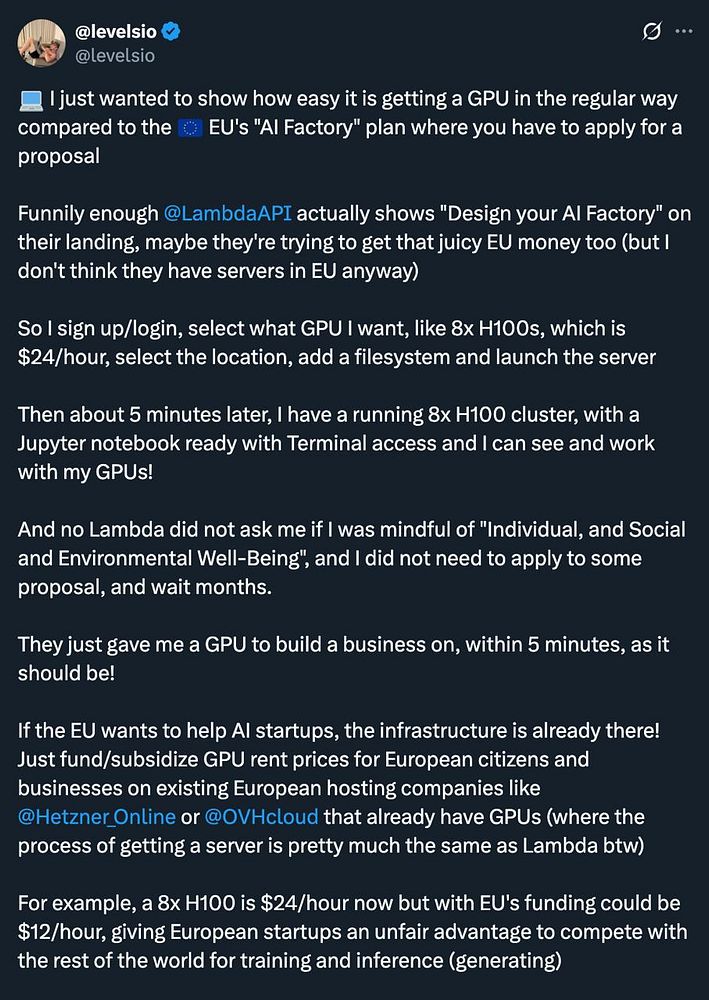Image resolution: width=709 pixels, height=1000 pixels.
Task: Click the paragraph starting "Funnily enough"
Action: (354, 242)
